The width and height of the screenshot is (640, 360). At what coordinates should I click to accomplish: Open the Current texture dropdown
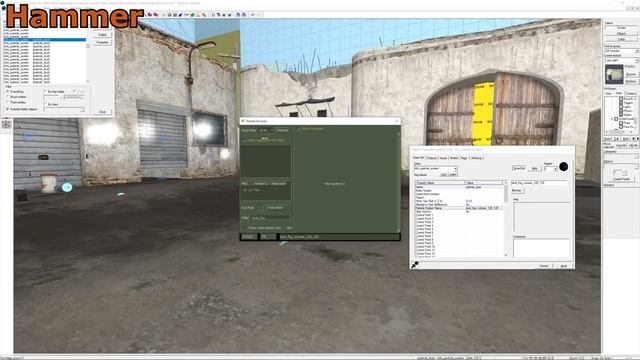[622, 60]
